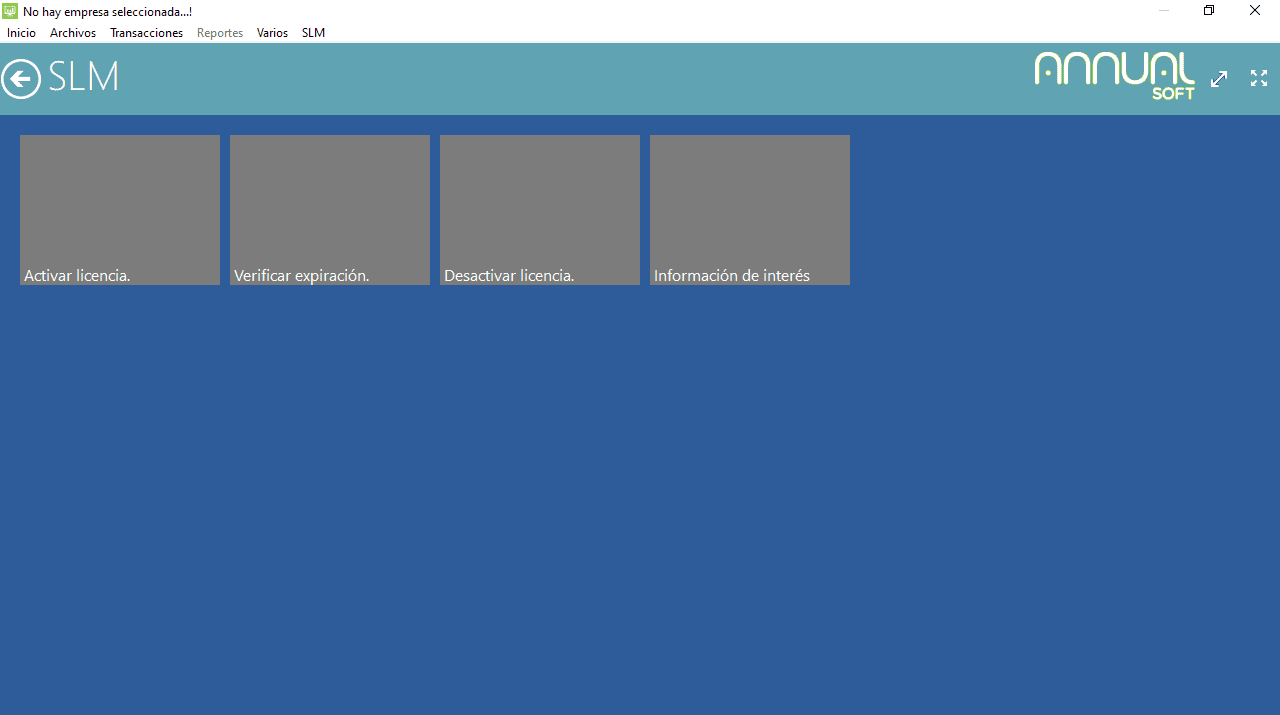Screen dimensions: 1280x715
Task: Select the Activar licencia tile
Action: [x=120, y=210]
